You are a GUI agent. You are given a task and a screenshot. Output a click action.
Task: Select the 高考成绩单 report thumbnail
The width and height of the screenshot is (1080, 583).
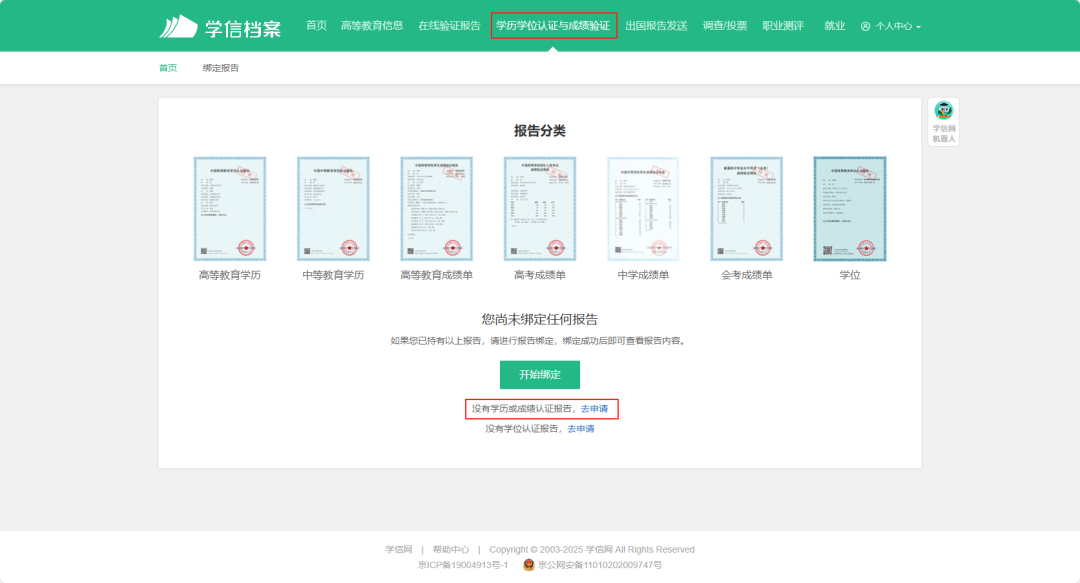[x=539, y=209]
